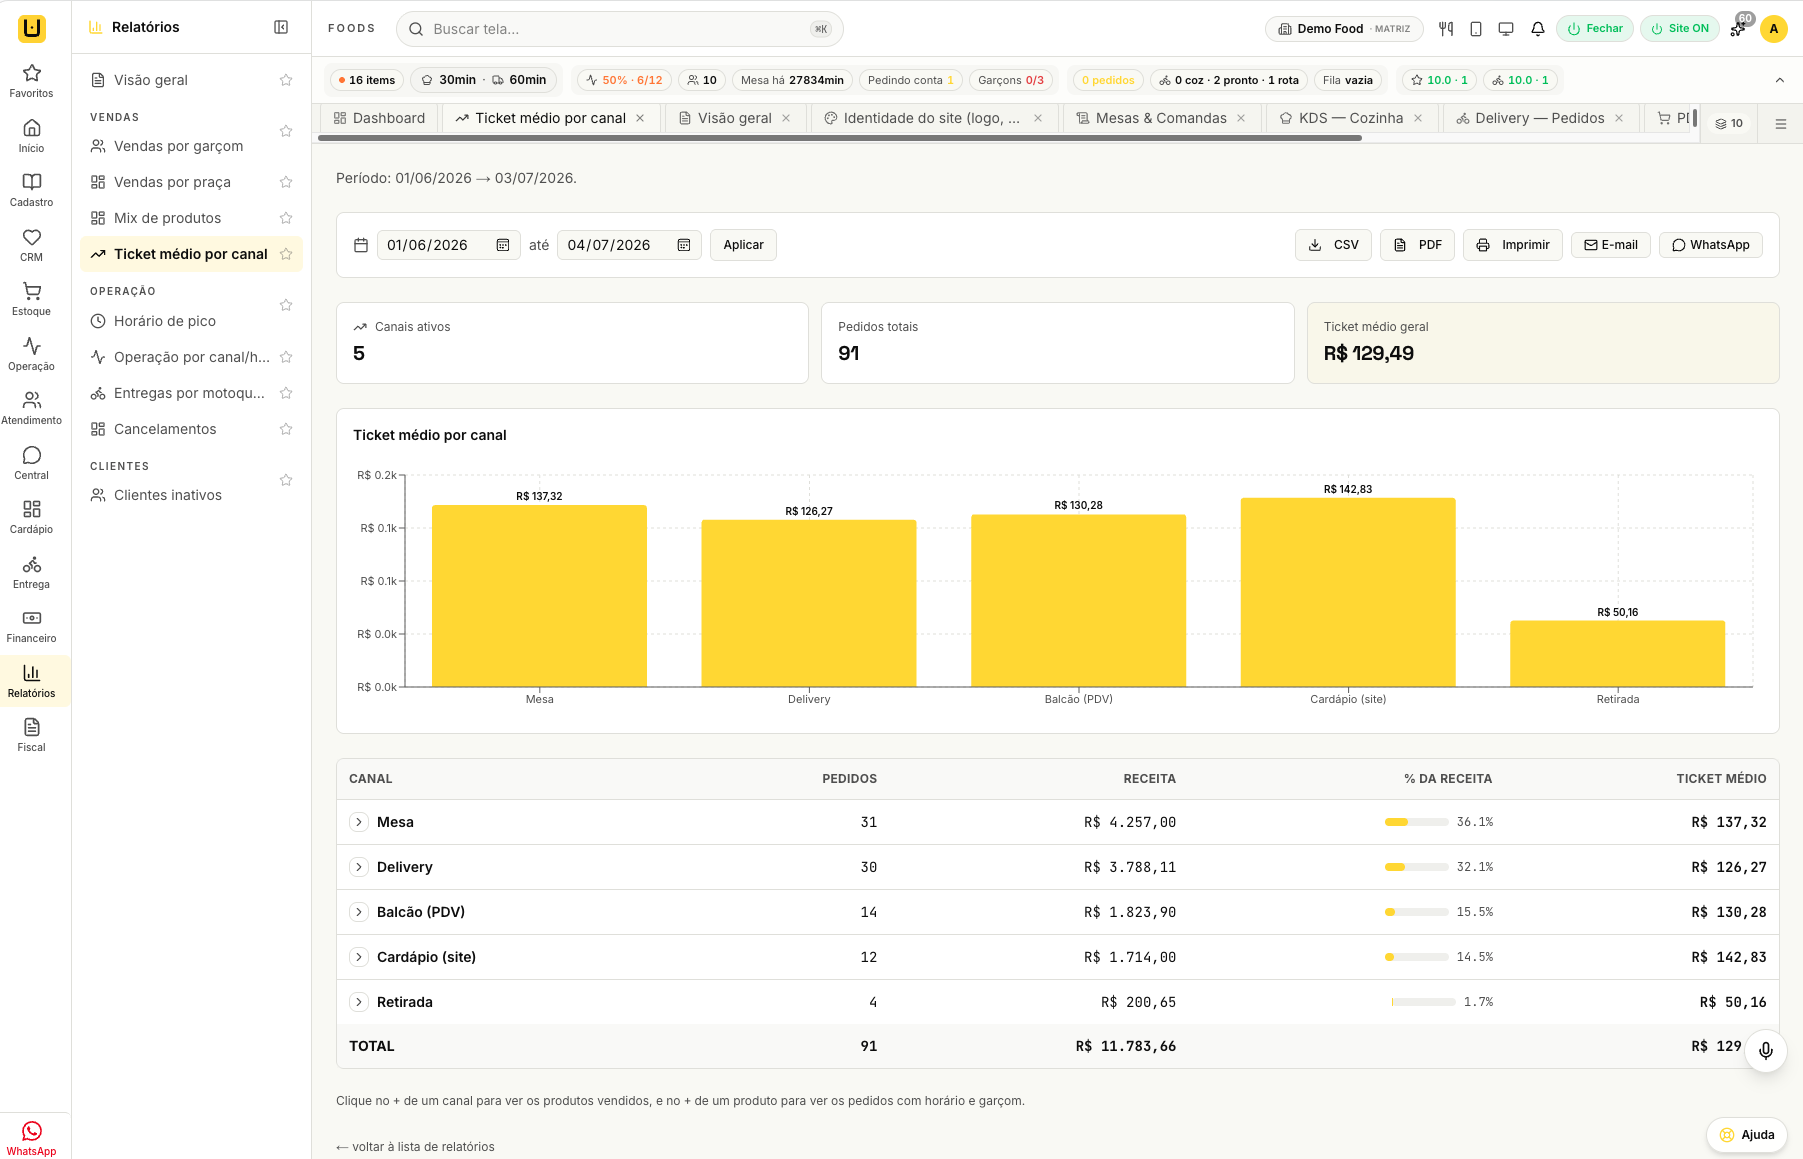Image resolution: width=1803 pixels, height=1159 pixels.
Task: Open Cardápio grid icon
Action: (x=31, y=517)
